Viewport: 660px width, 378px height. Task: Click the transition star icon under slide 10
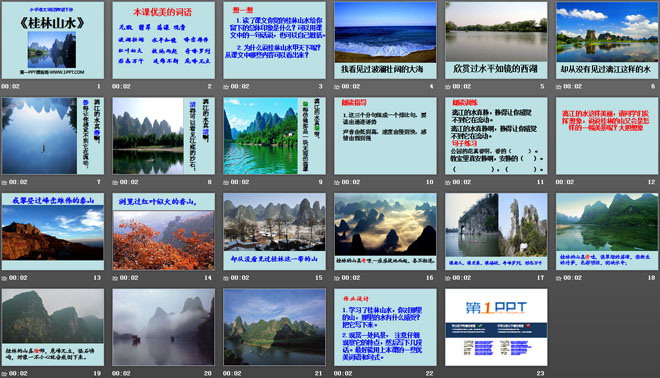pos(337,182)
